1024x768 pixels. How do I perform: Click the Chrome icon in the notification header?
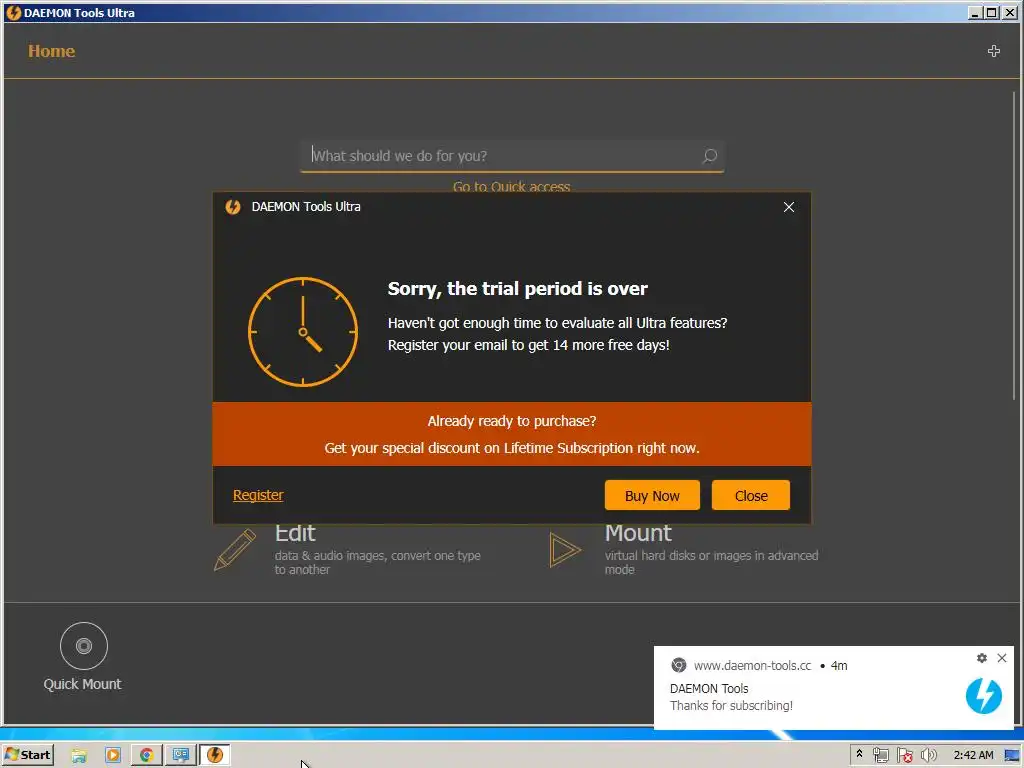tap(679, 665)
